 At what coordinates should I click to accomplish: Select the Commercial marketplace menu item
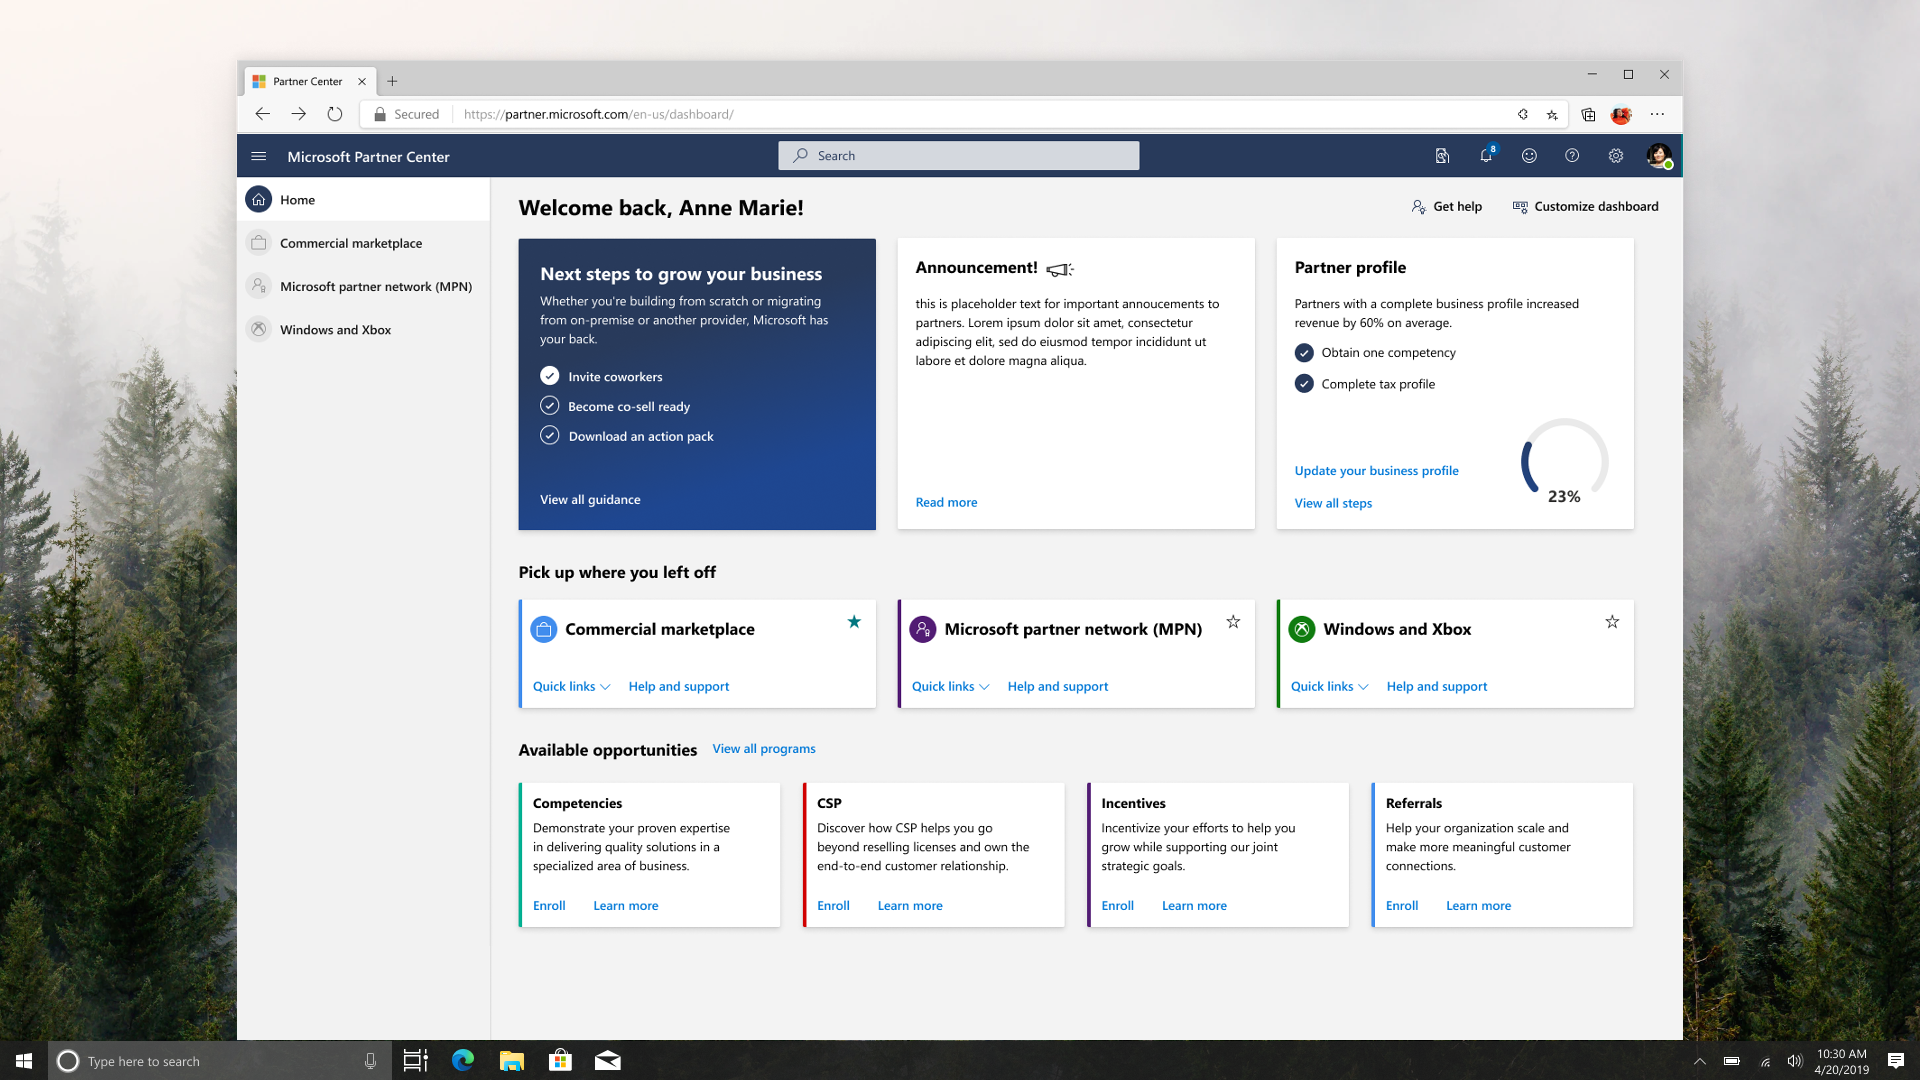[x=351, y=243]
